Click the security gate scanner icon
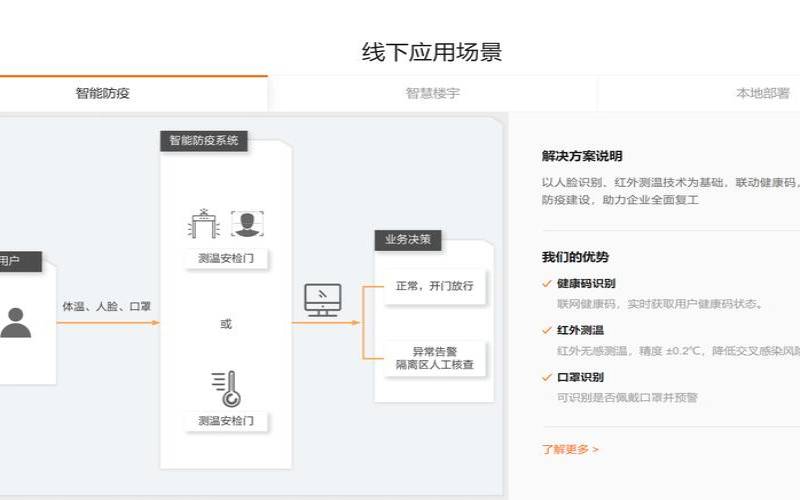The image size is (800, 500). coord(204,224)
